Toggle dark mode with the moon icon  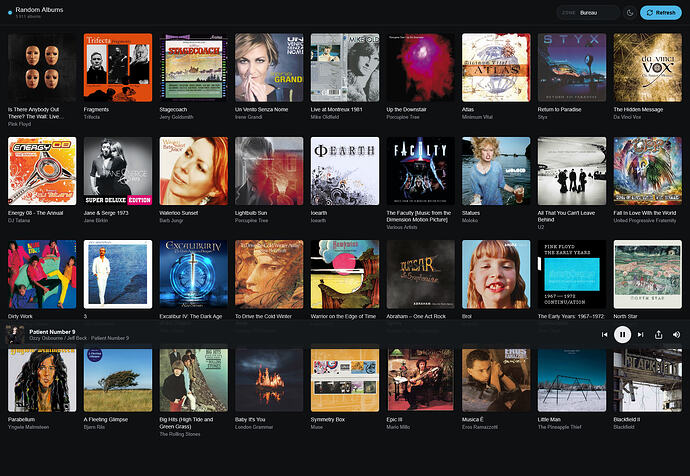click(x=630, y=13)
